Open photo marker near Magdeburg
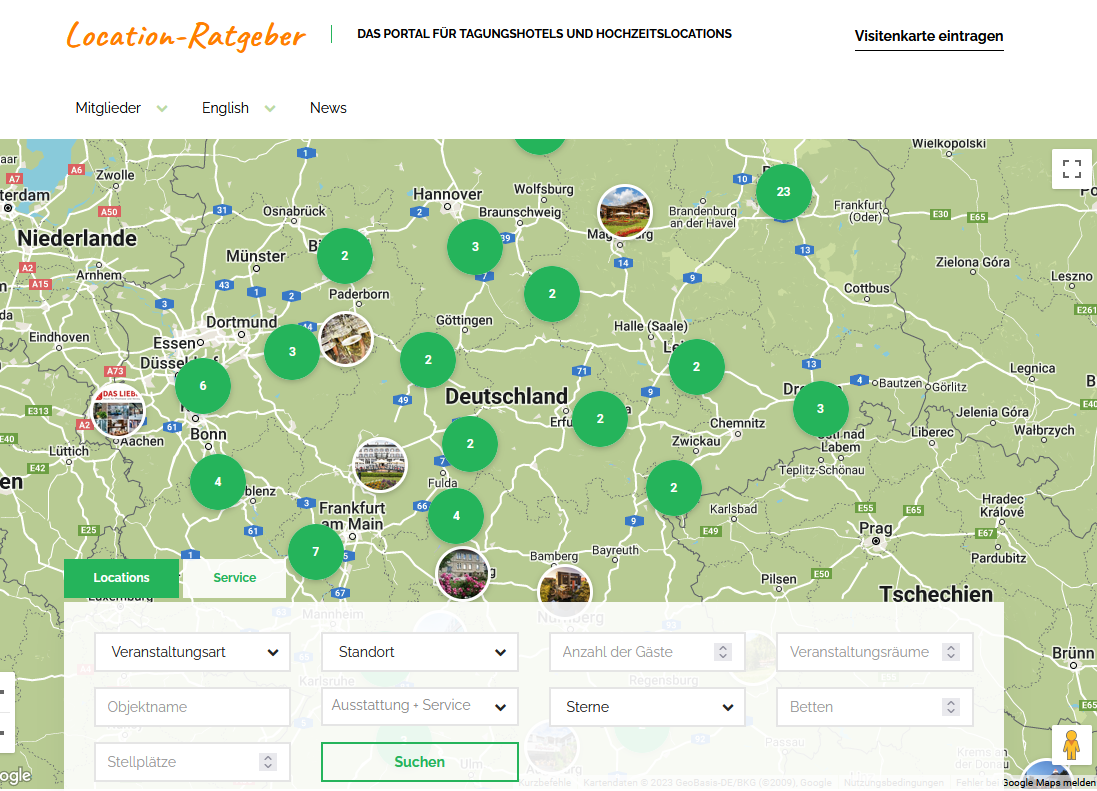1097x791 pixels. pos(625,212)
